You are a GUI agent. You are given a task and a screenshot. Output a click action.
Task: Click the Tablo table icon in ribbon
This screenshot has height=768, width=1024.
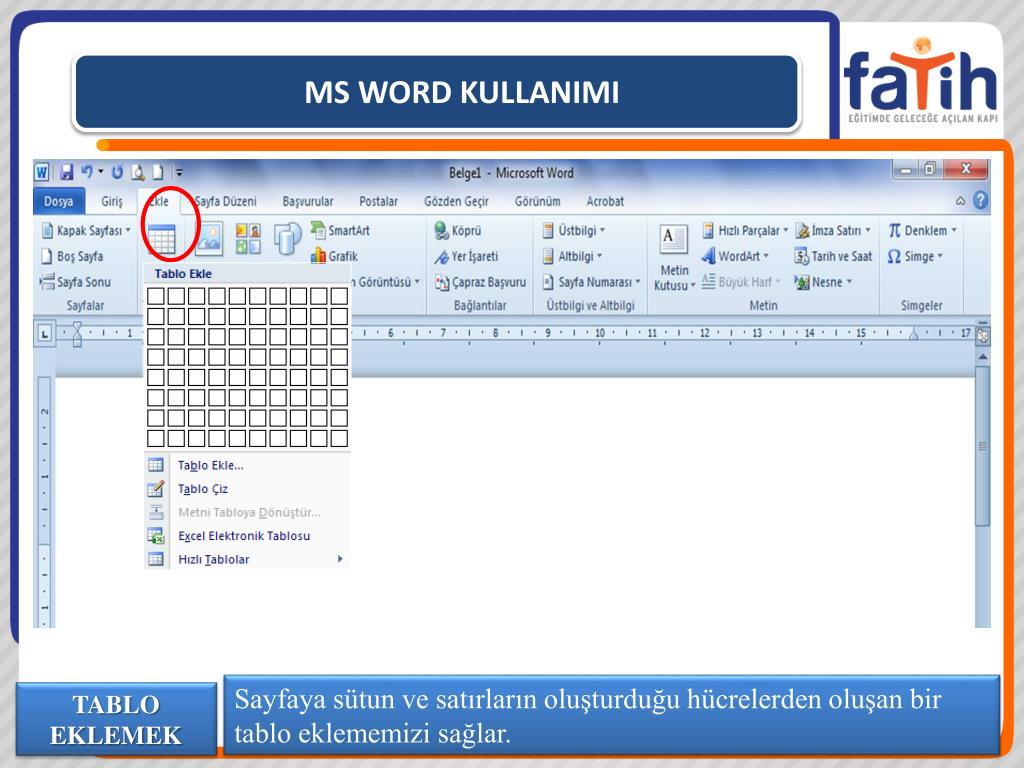(161, 239)
